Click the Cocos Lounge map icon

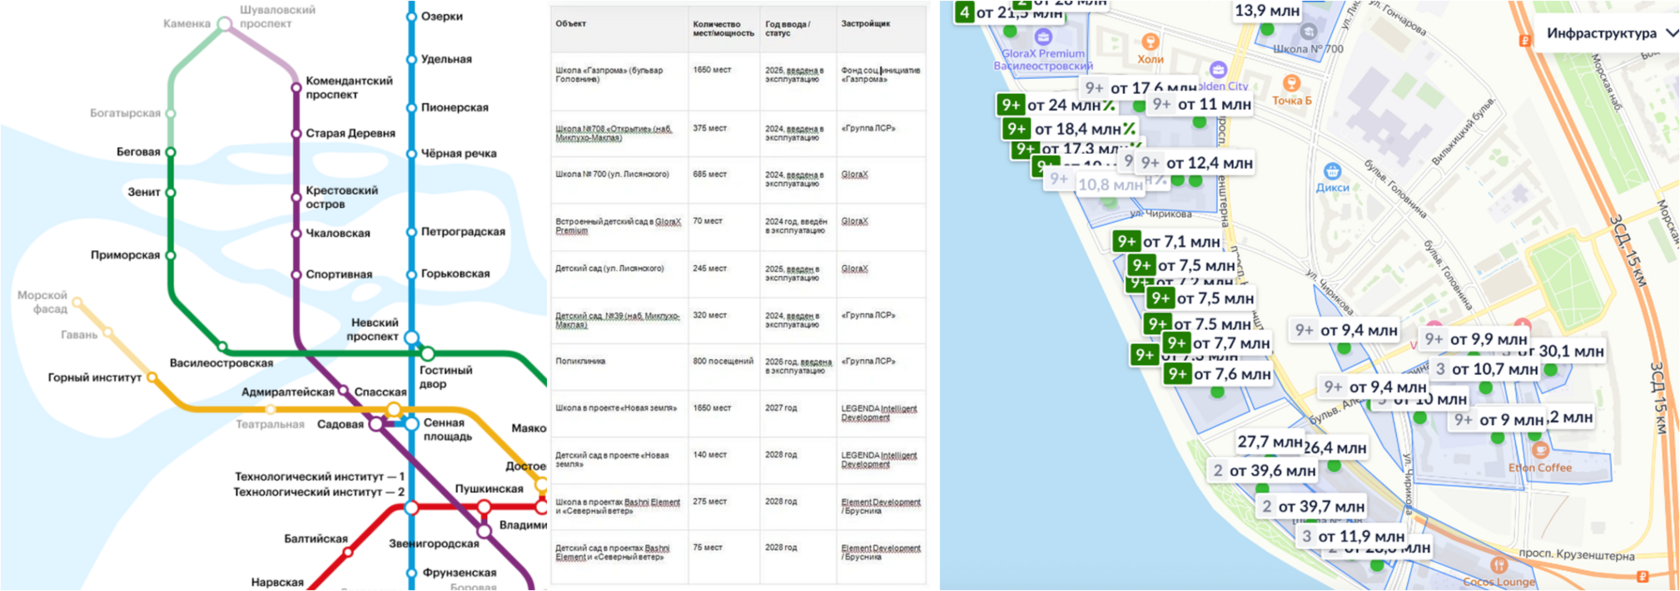pos(1498,566)
